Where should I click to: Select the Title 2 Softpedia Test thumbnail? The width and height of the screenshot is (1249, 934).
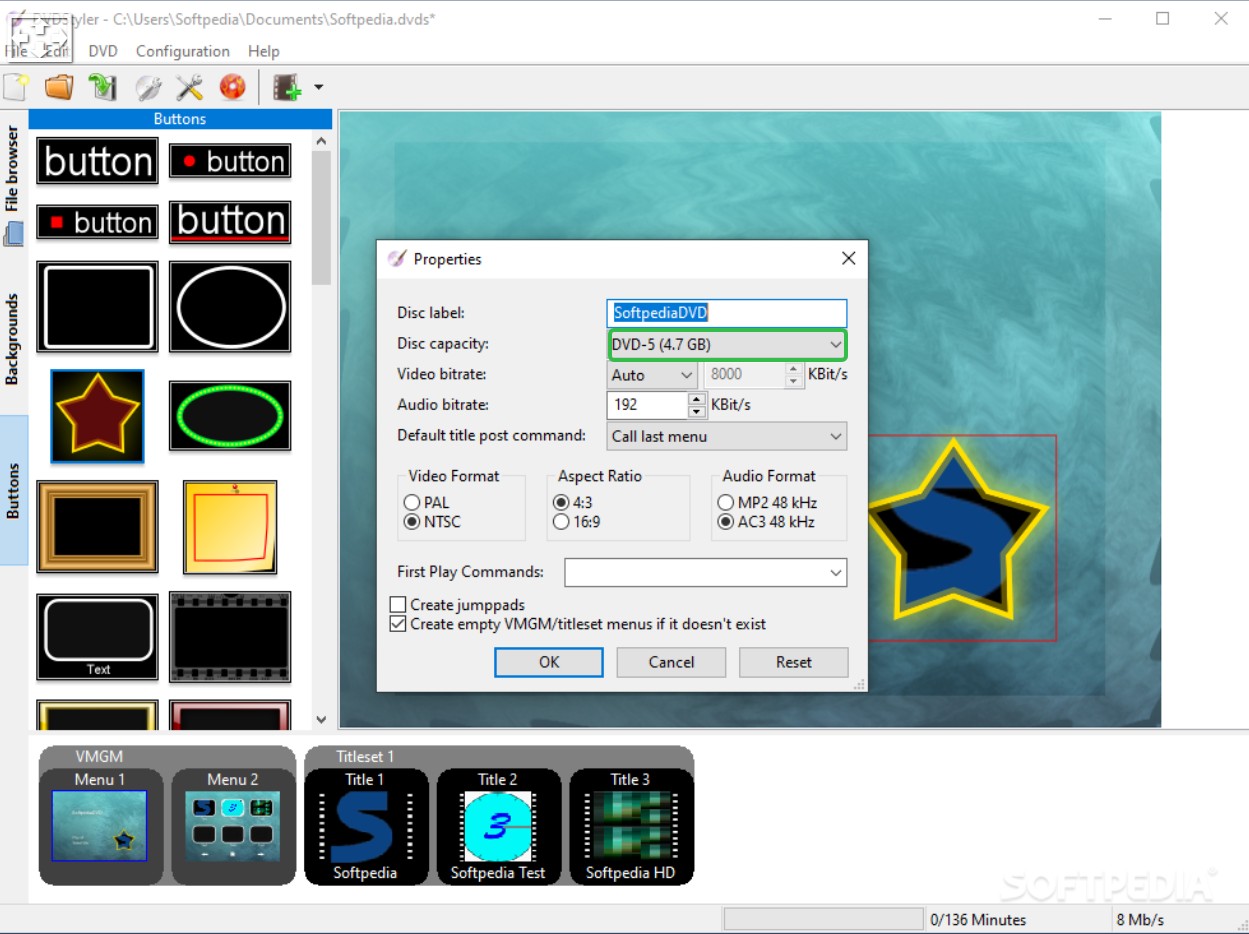tap(498, 827)
